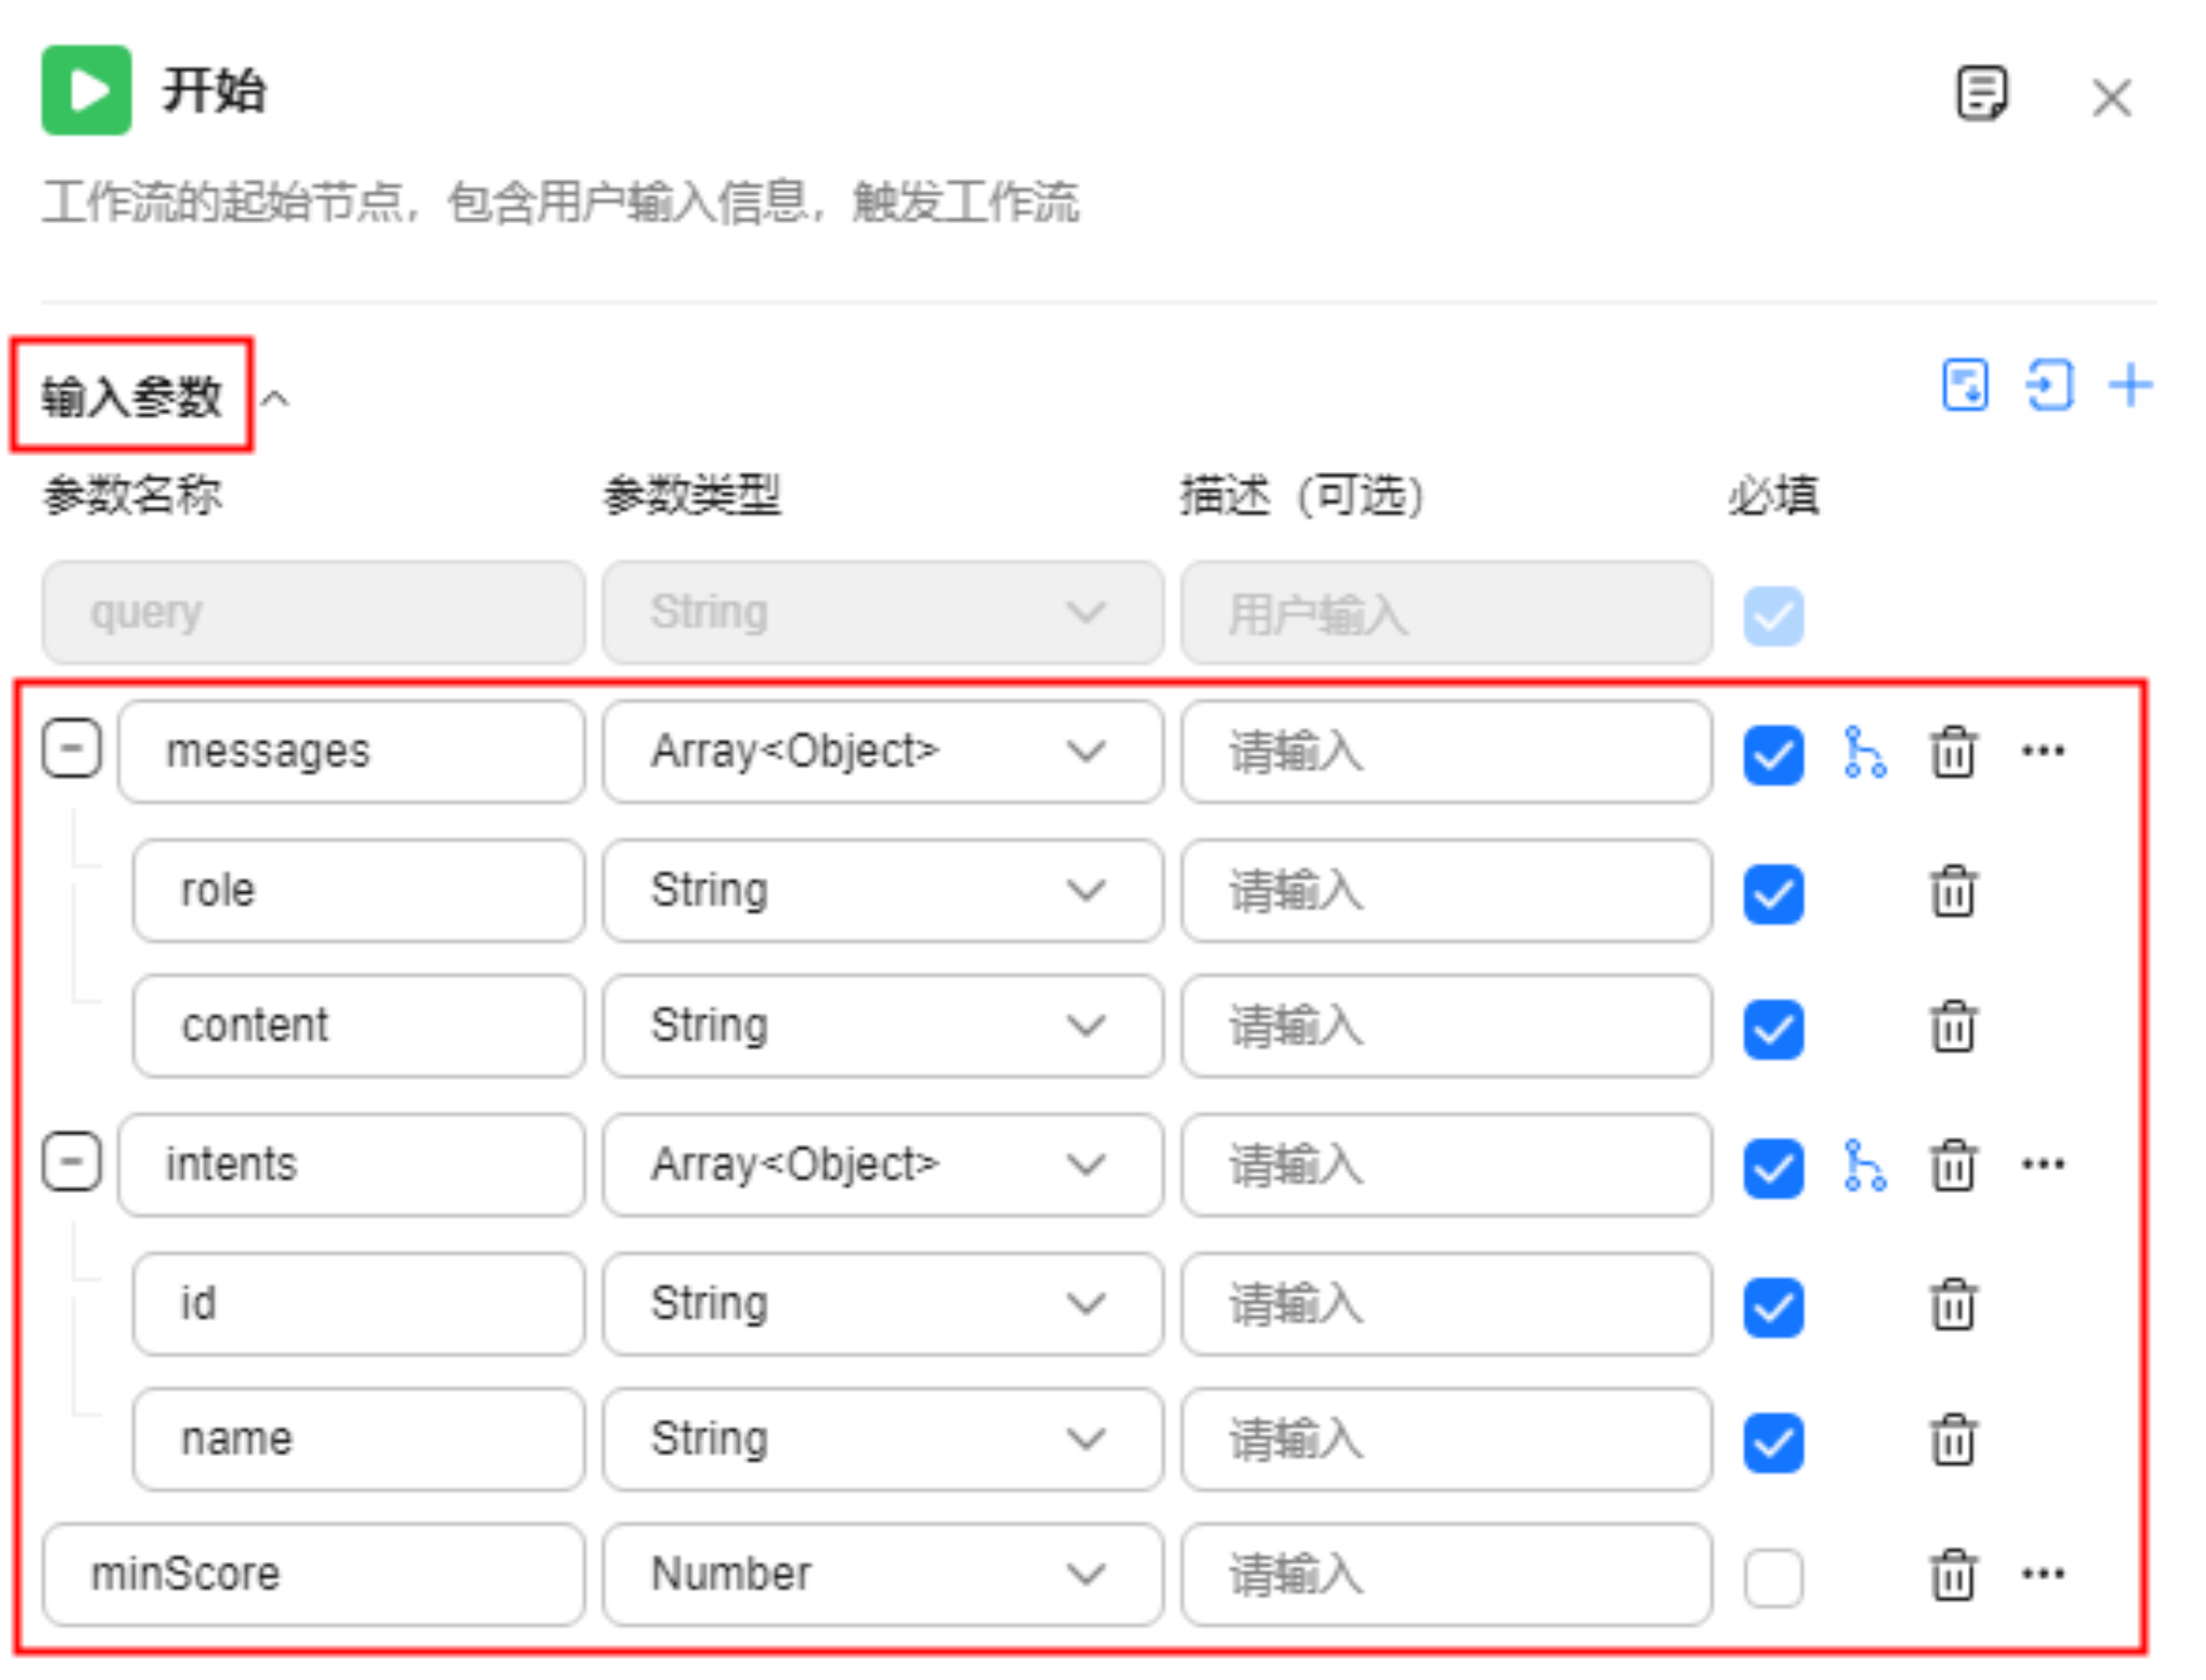Click description field of minScore row
Image resolution: width=2206 pixels, height=1680 pixels.
coord(1446,1574)
